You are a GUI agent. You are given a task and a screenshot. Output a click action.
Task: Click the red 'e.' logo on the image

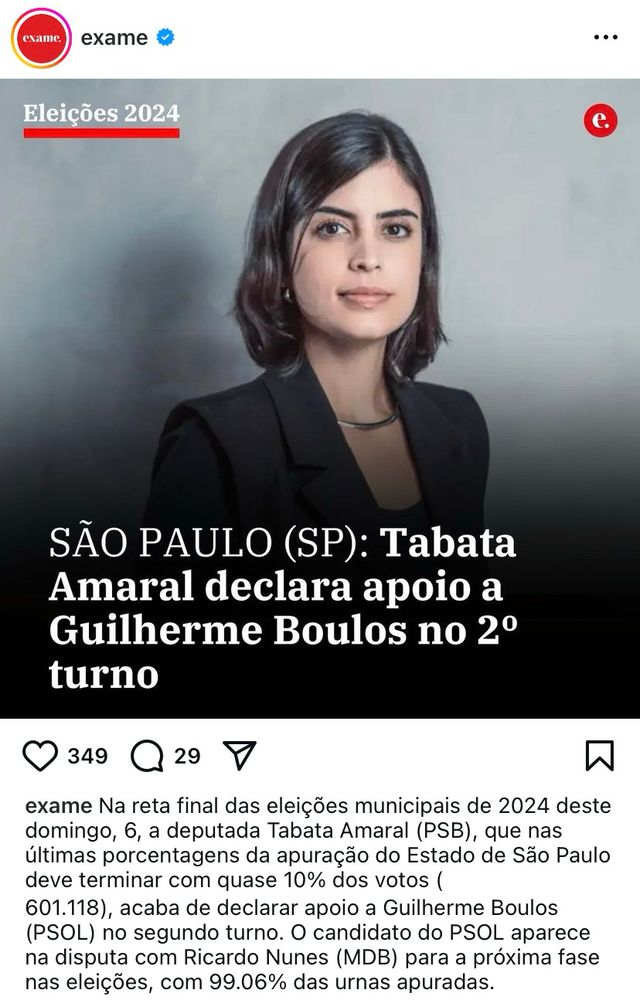(x=600, y=119)
